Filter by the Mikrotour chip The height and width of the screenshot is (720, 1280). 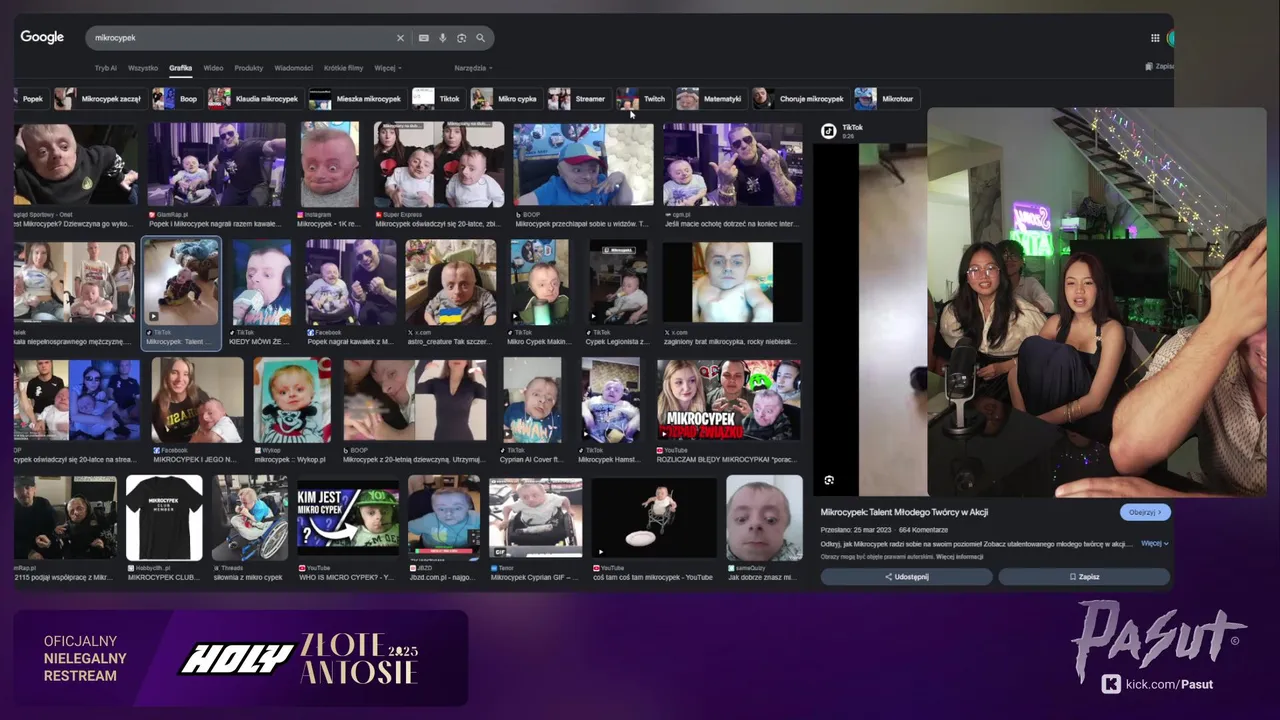tap(886, 99)
